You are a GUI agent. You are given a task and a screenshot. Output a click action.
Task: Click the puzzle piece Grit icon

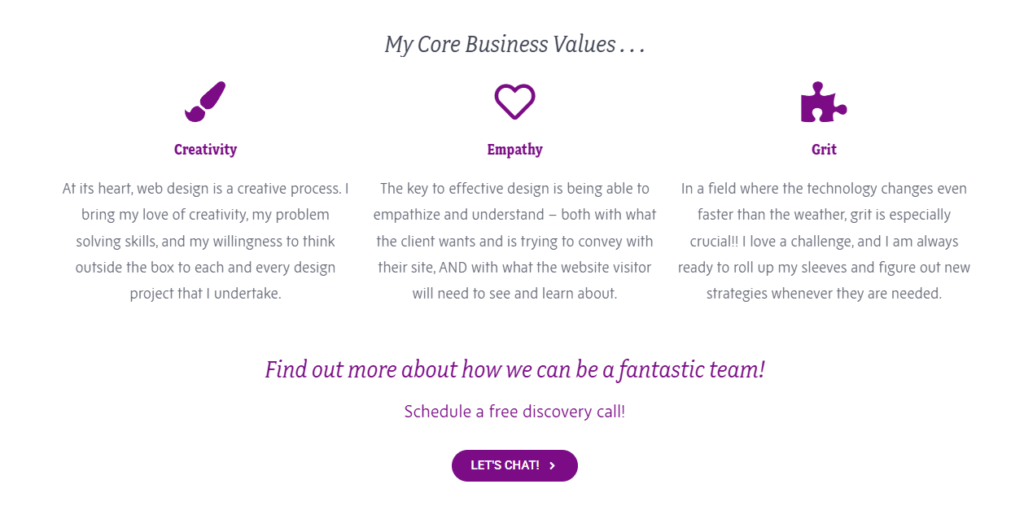pos(824,102)
